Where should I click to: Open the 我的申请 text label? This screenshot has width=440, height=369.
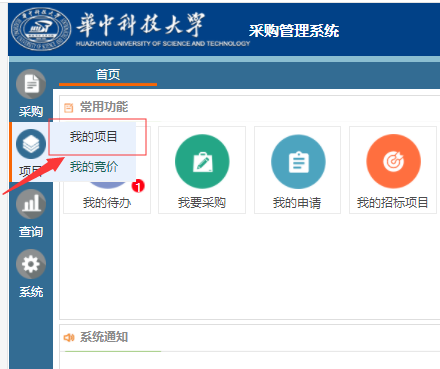point(297,202)
